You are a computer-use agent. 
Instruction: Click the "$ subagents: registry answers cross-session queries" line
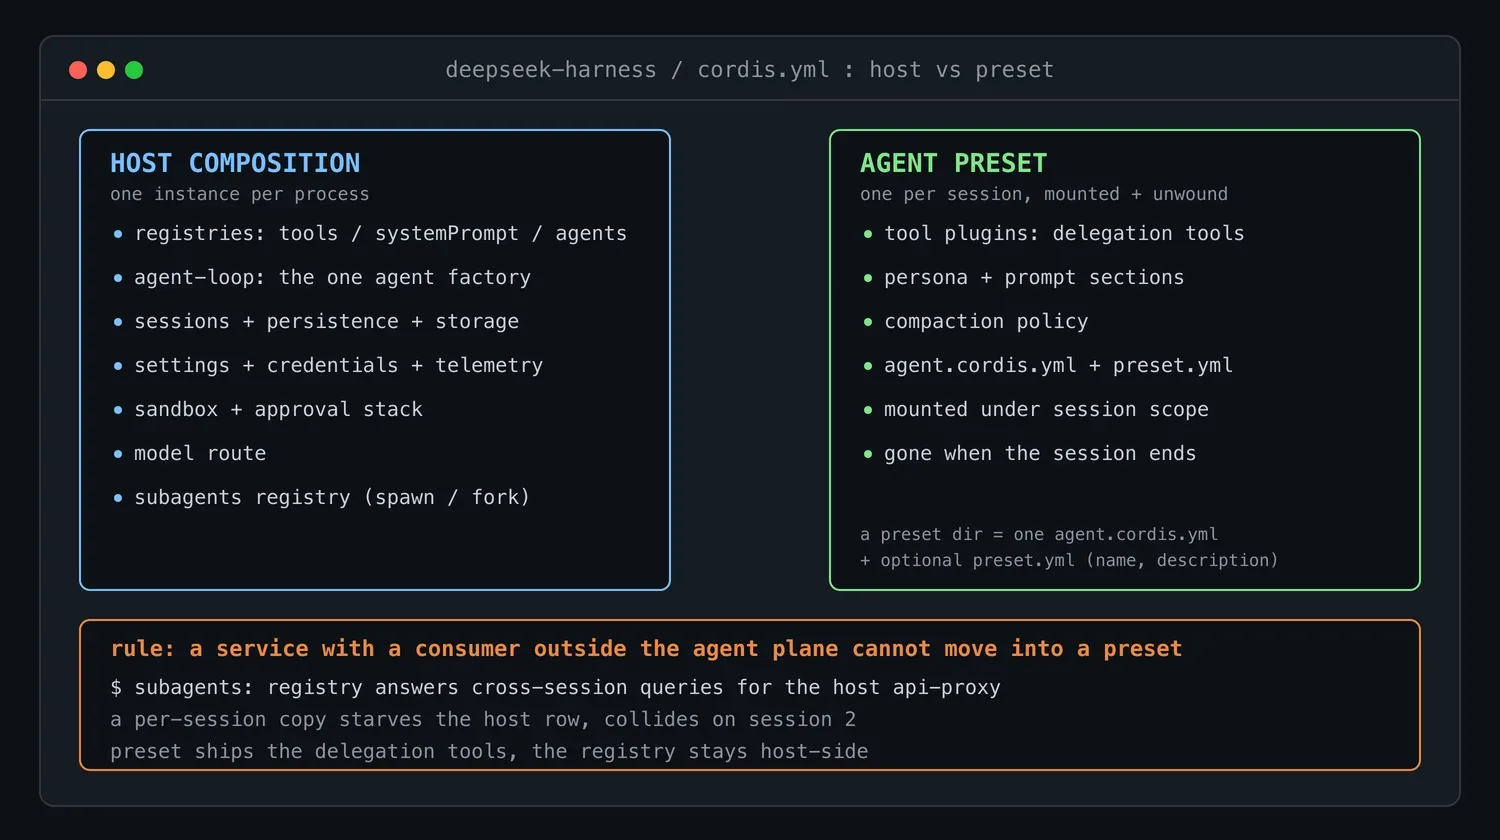555,688
